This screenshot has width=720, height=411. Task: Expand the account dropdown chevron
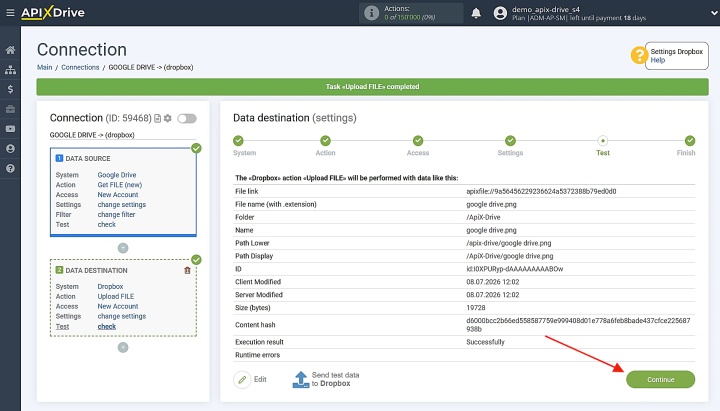pyautogui.click(x=714, y=13)
